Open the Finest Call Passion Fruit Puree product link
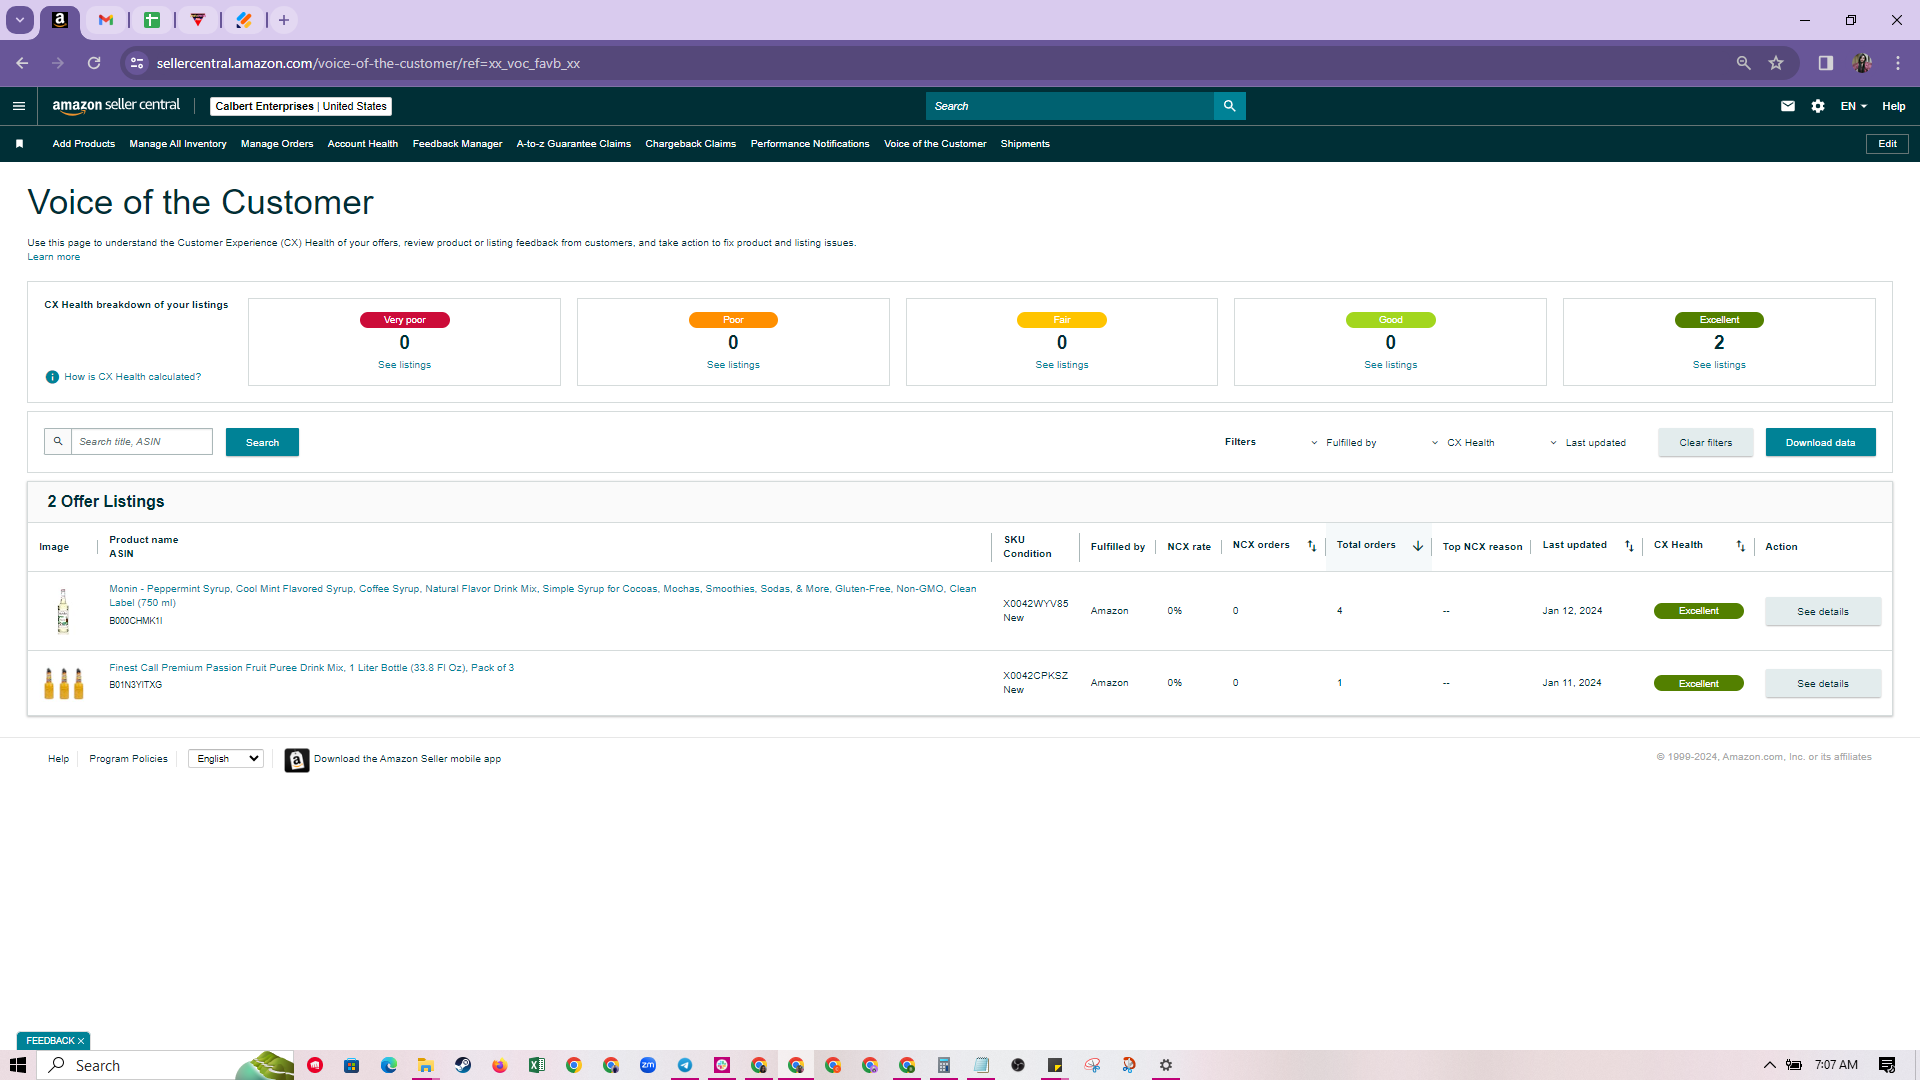1920x1080 pixels. click(x=312, y=668)
